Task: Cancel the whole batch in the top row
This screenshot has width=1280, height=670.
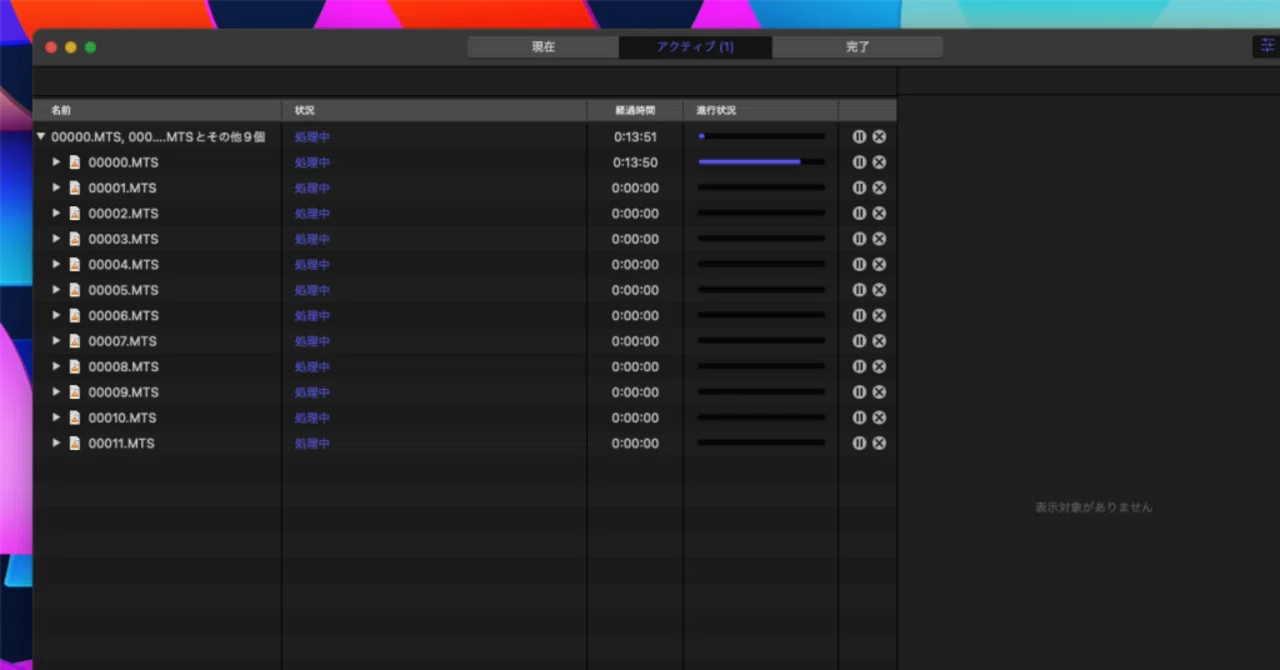Action: tap(879, 137)
